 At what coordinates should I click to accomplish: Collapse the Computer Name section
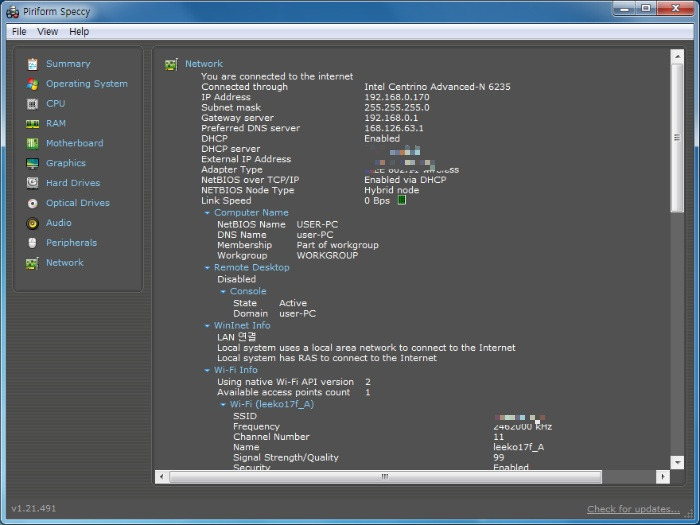(207, 213)
